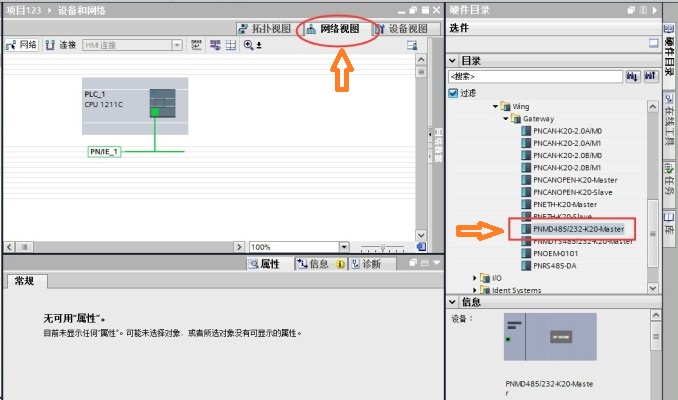Click the device preview thumbnail image
Image resolution: width=678 pixels, height=400 pixels.
point(550,337)
